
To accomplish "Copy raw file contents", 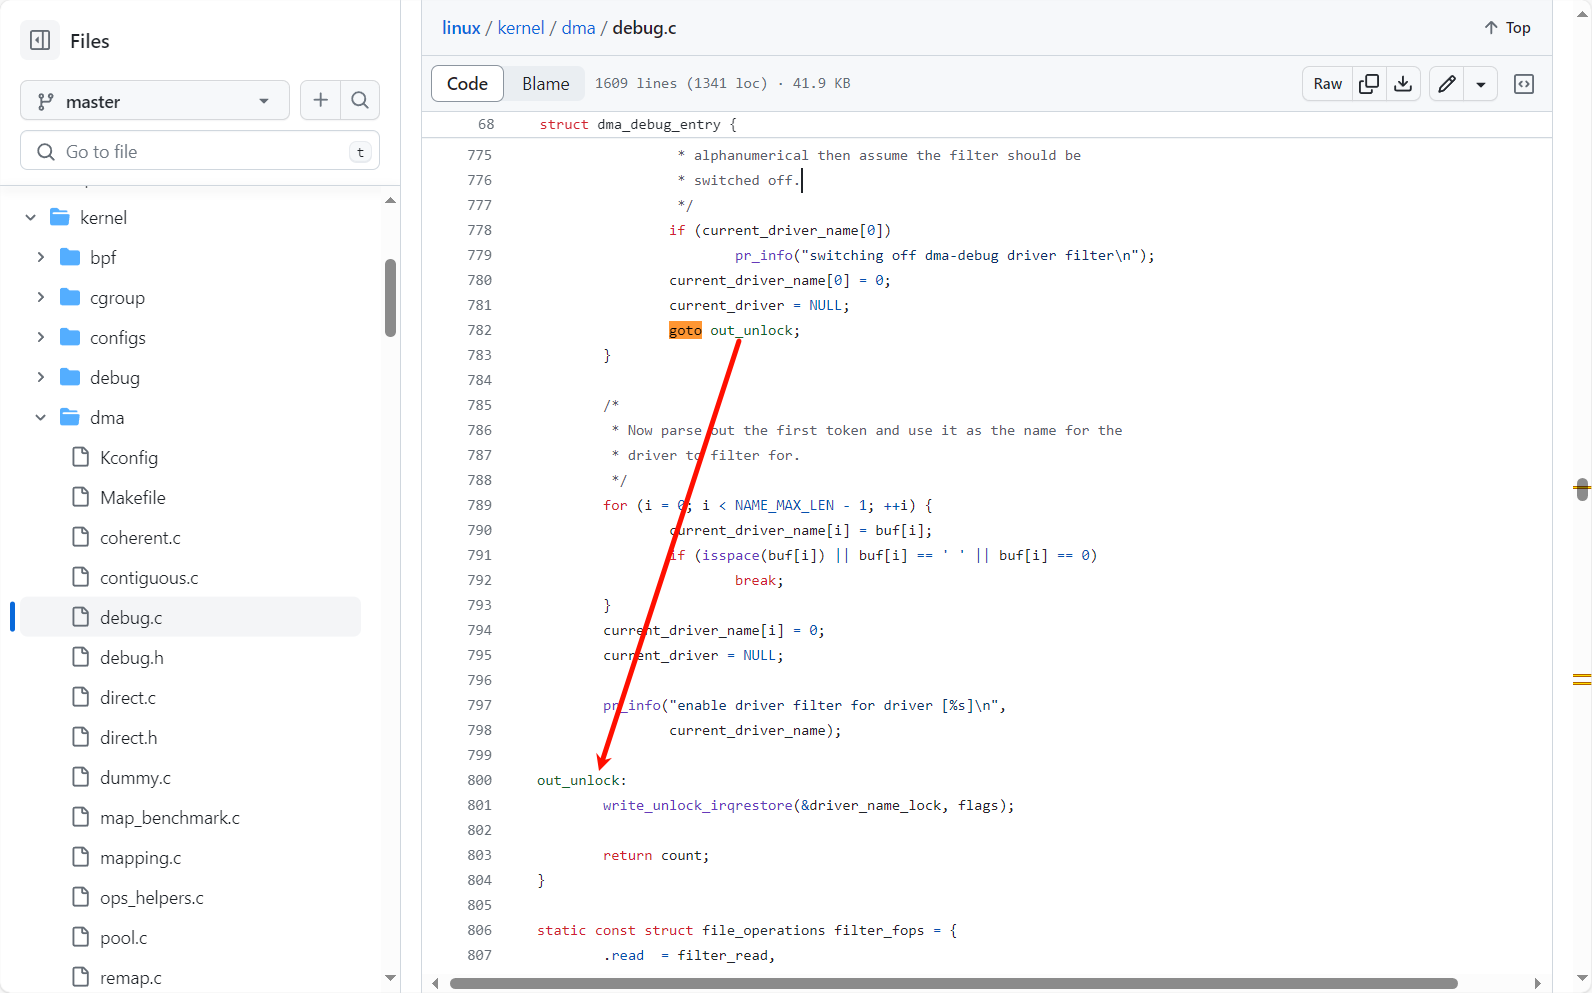I will pos(1369,84).
